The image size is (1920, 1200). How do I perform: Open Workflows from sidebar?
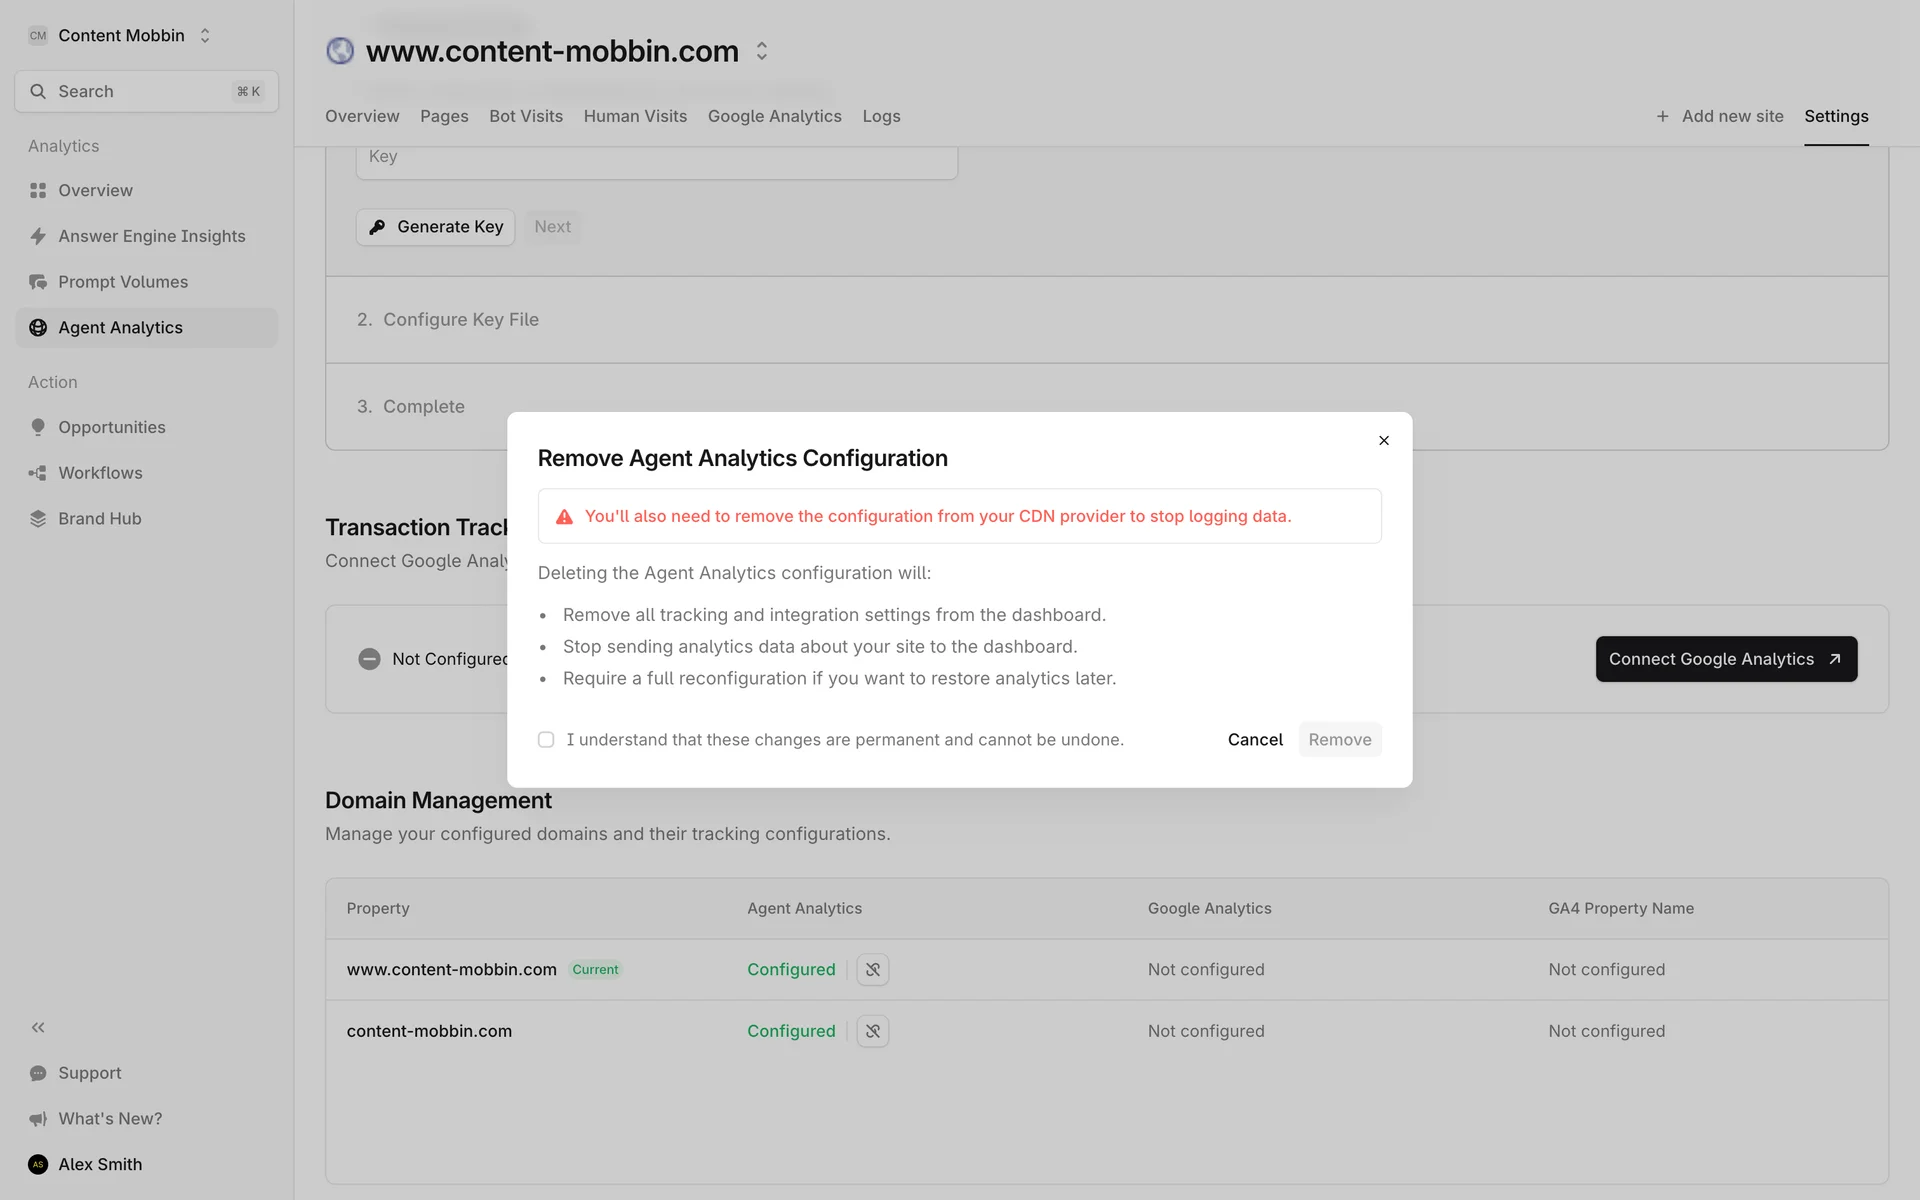(x=100, y=473)
